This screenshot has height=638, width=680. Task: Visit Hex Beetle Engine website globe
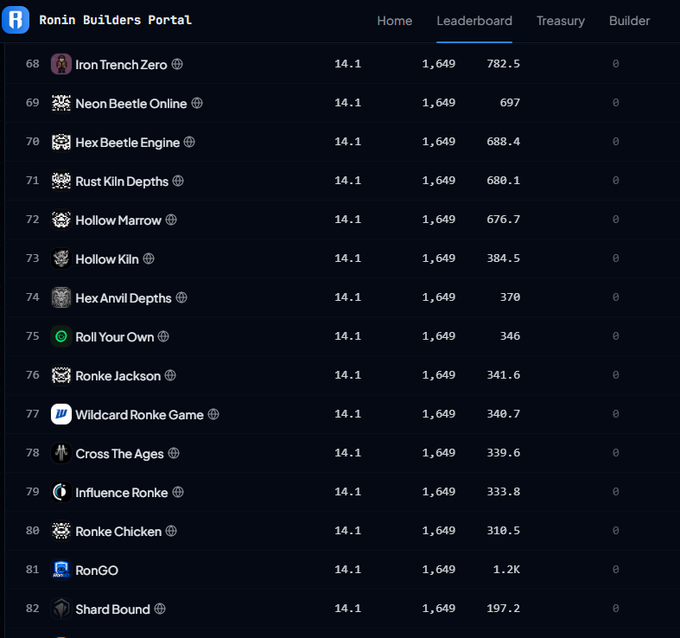(189, 142)
